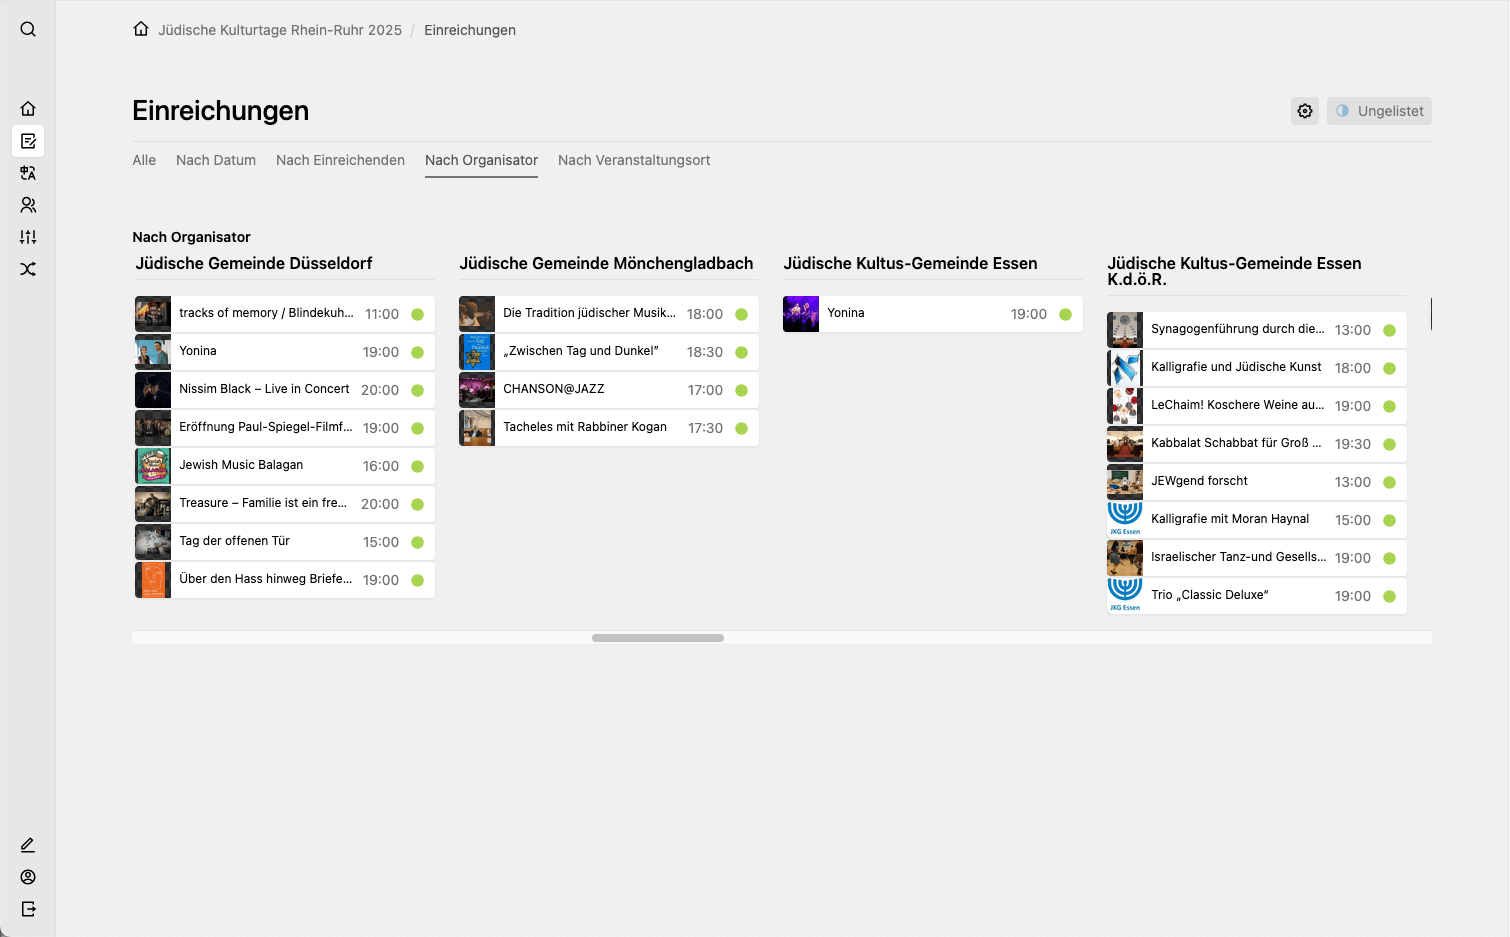Open the users icon in sidebar
Image resolution: width=1510 pixels, height=937 pixels.
(x=28, y=205)
